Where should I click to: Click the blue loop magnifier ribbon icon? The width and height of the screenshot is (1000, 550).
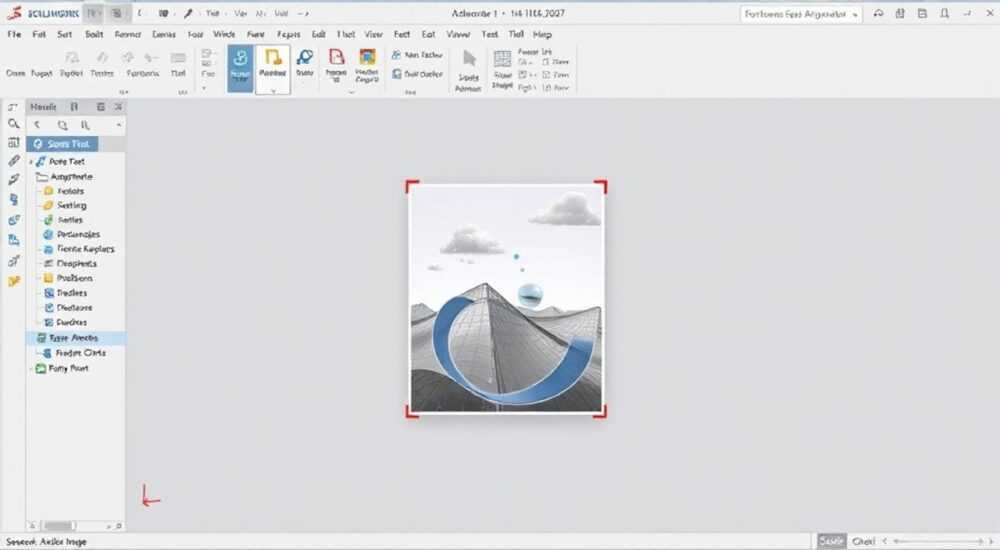[305, 63]
